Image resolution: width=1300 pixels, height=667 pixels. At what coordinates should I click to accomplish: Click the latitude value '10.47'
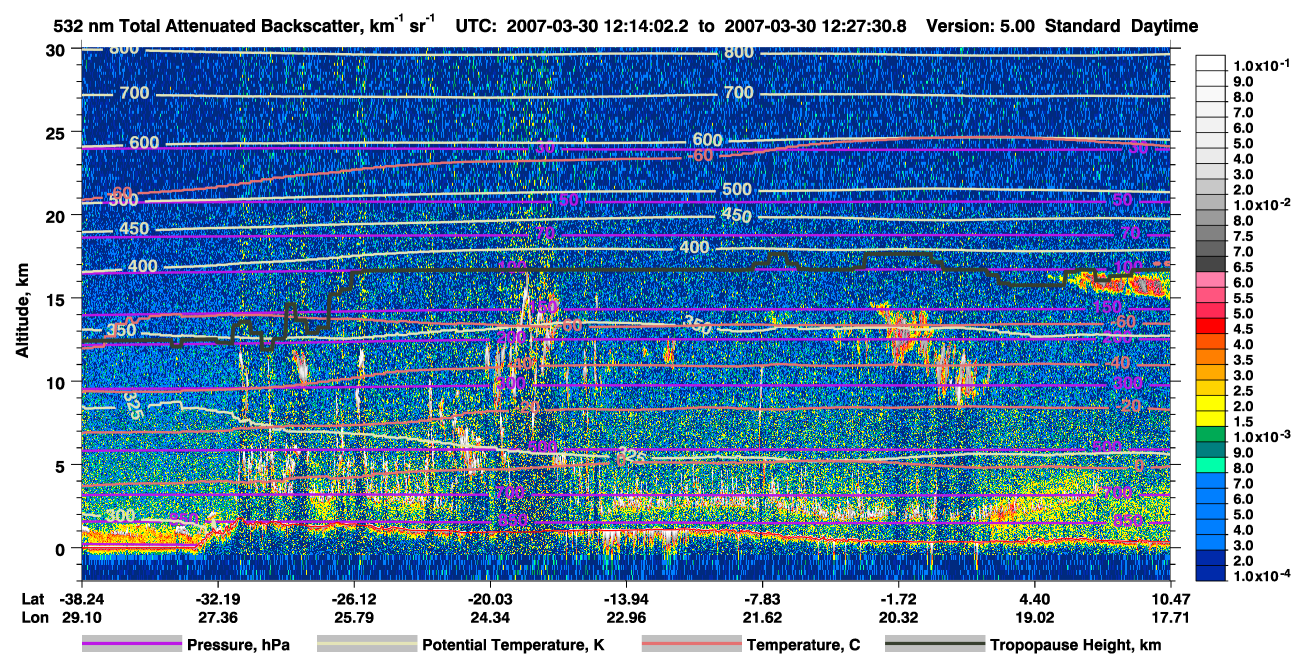pos(1170,598)
